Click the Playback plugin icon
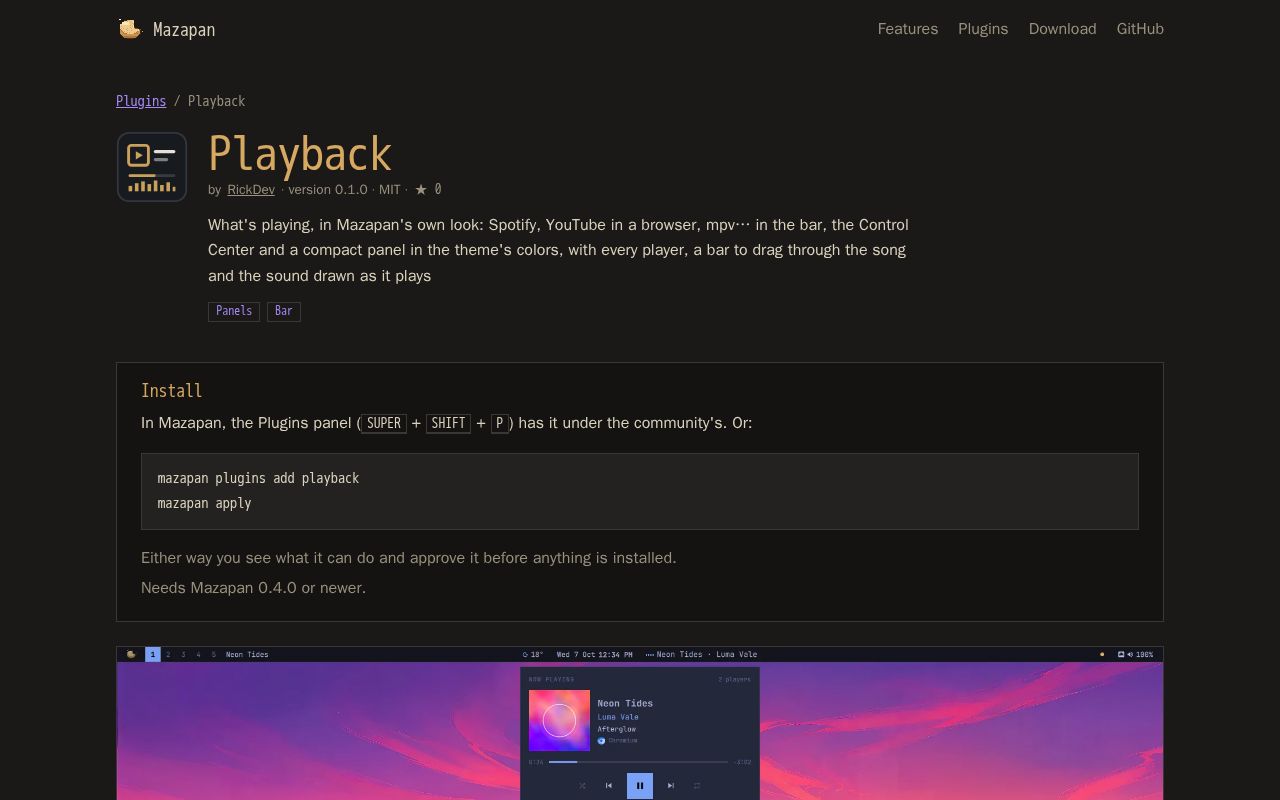This screenshot has height=800, width=1280. (x=152, y=167)
